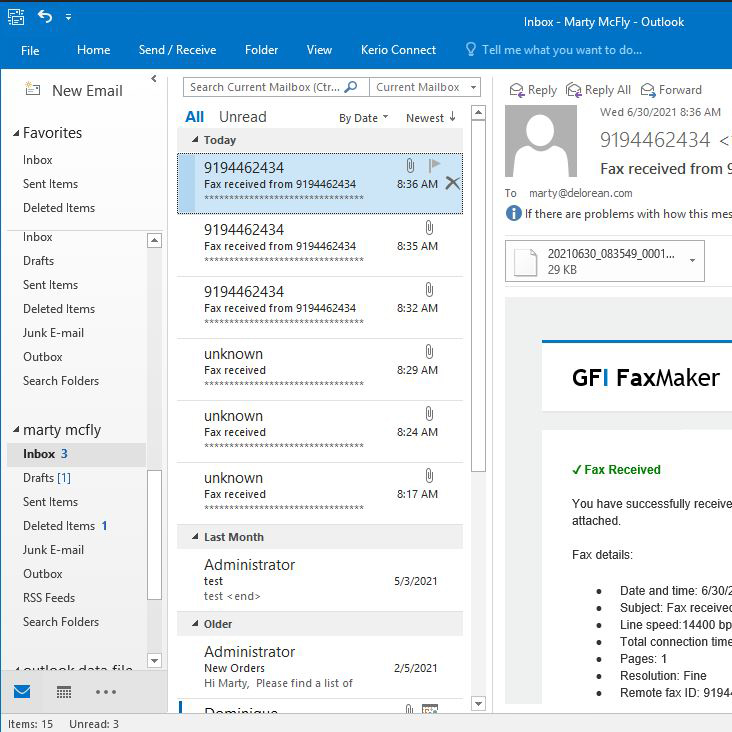Click the message list scrollbar thumb
Screen dimensions: 732x732
(x=479, y=296)
